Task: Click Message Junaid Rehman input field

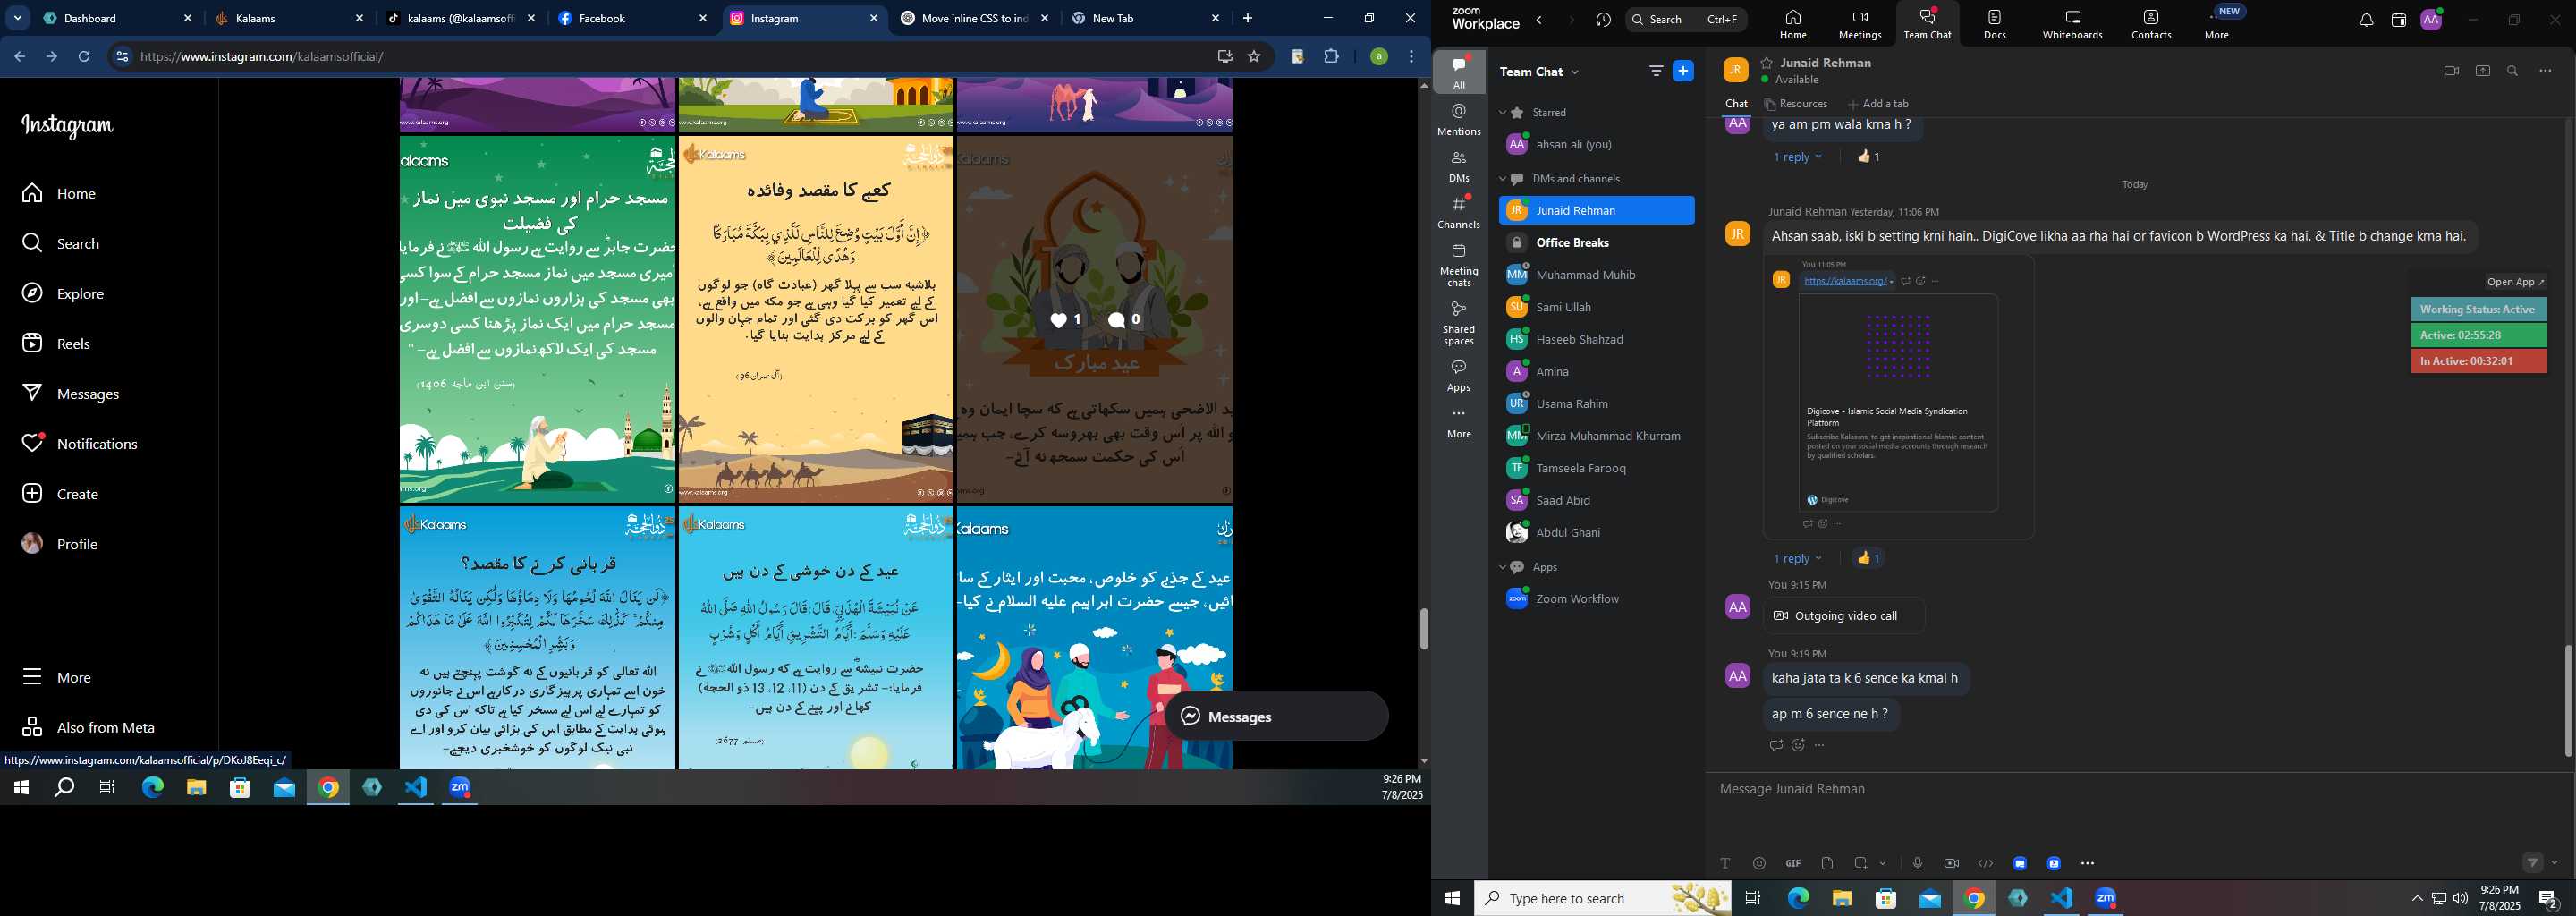Action: pos(2137,789)
